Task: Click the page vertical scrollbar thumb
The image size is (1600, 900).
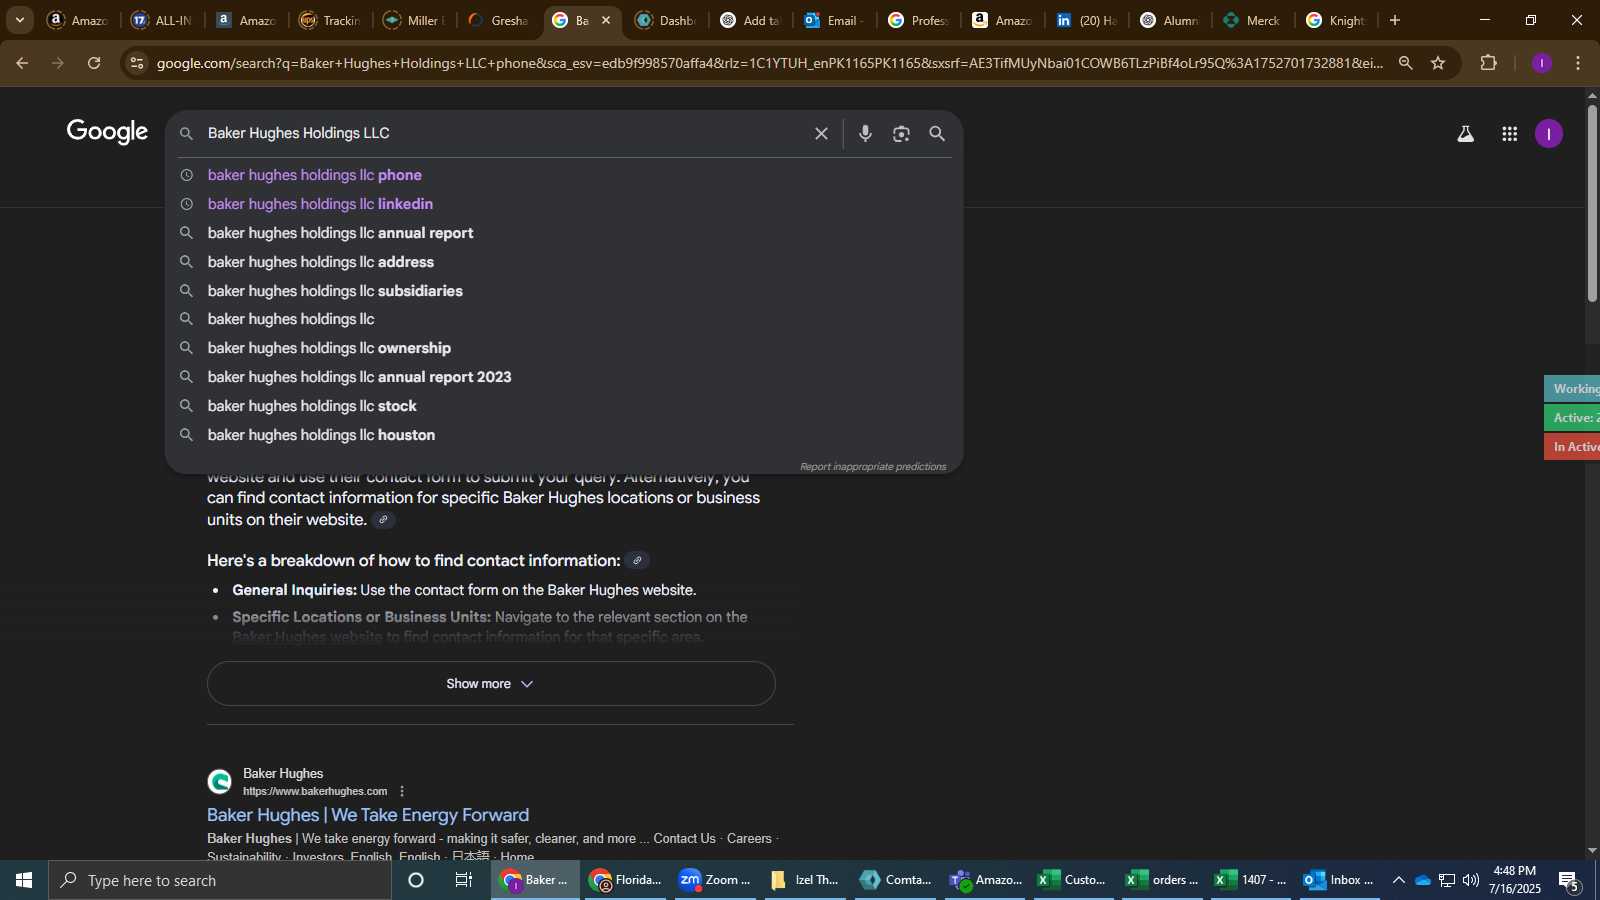Action: [x=1592, y=202]
